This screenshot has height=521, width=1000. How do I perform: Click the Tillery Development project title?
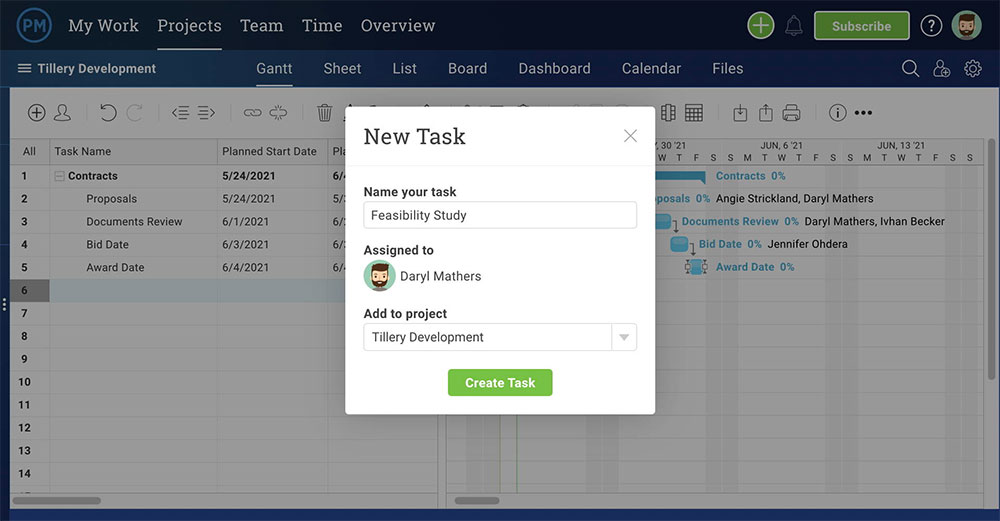click(x=96, y=68)
